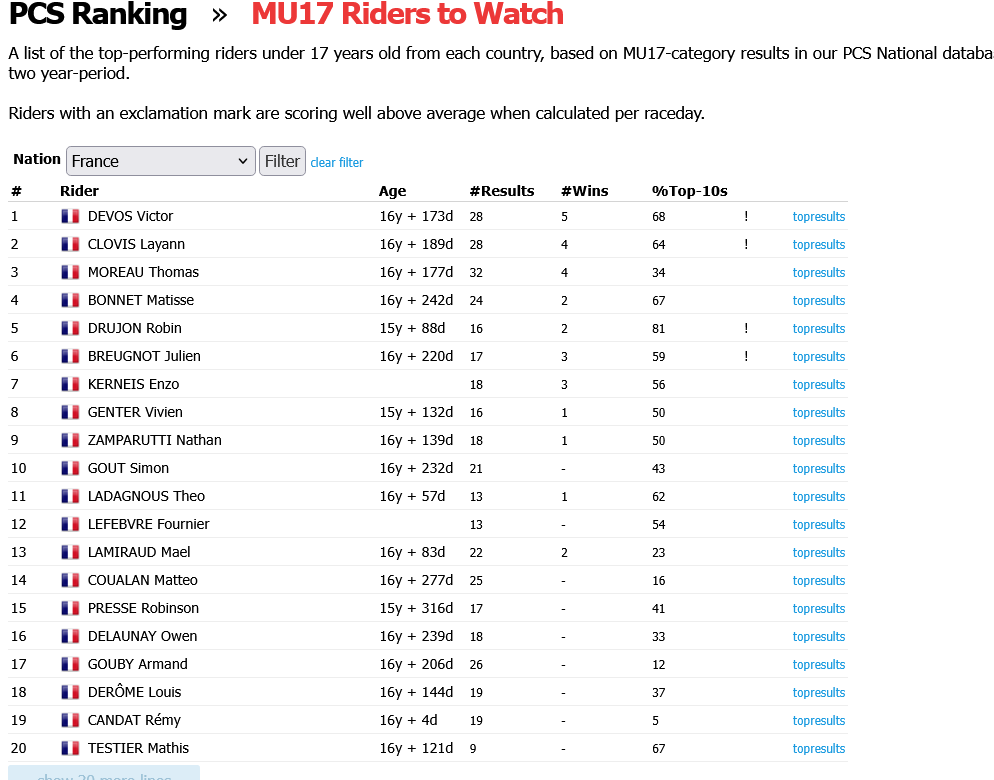The width and height of the screenshot is (994, 780).
Task: Open topresults for LAMIRAUD Mael
Action: [818, 552]
